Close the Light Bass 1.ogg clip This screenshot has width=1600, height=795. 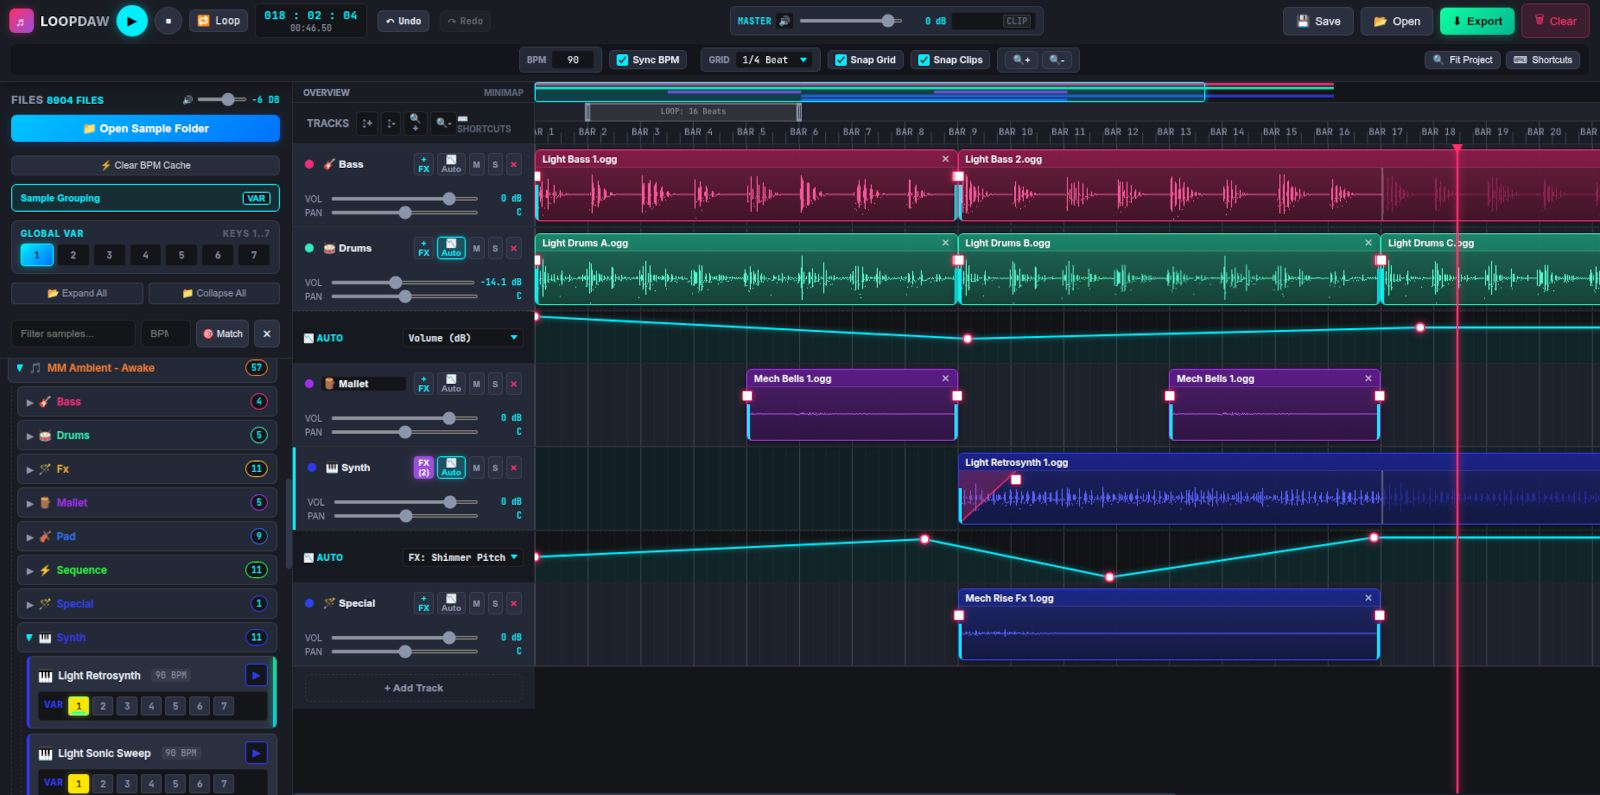point(945,159)
